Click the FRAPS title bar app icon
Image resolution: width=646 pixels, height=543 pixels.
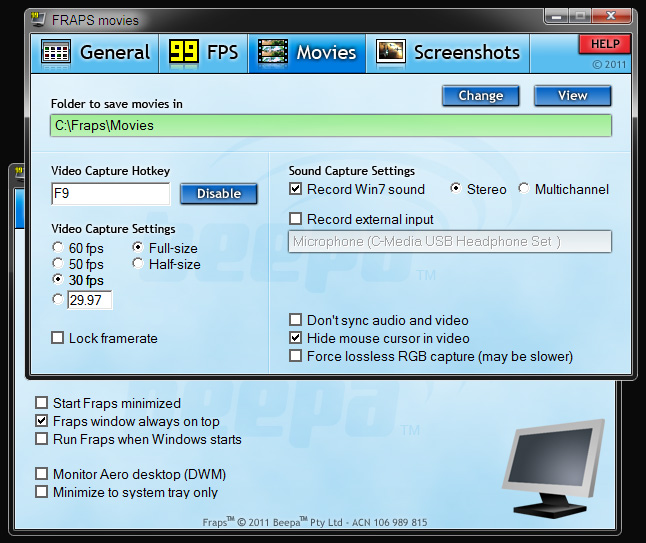click(x=38, y=19)
